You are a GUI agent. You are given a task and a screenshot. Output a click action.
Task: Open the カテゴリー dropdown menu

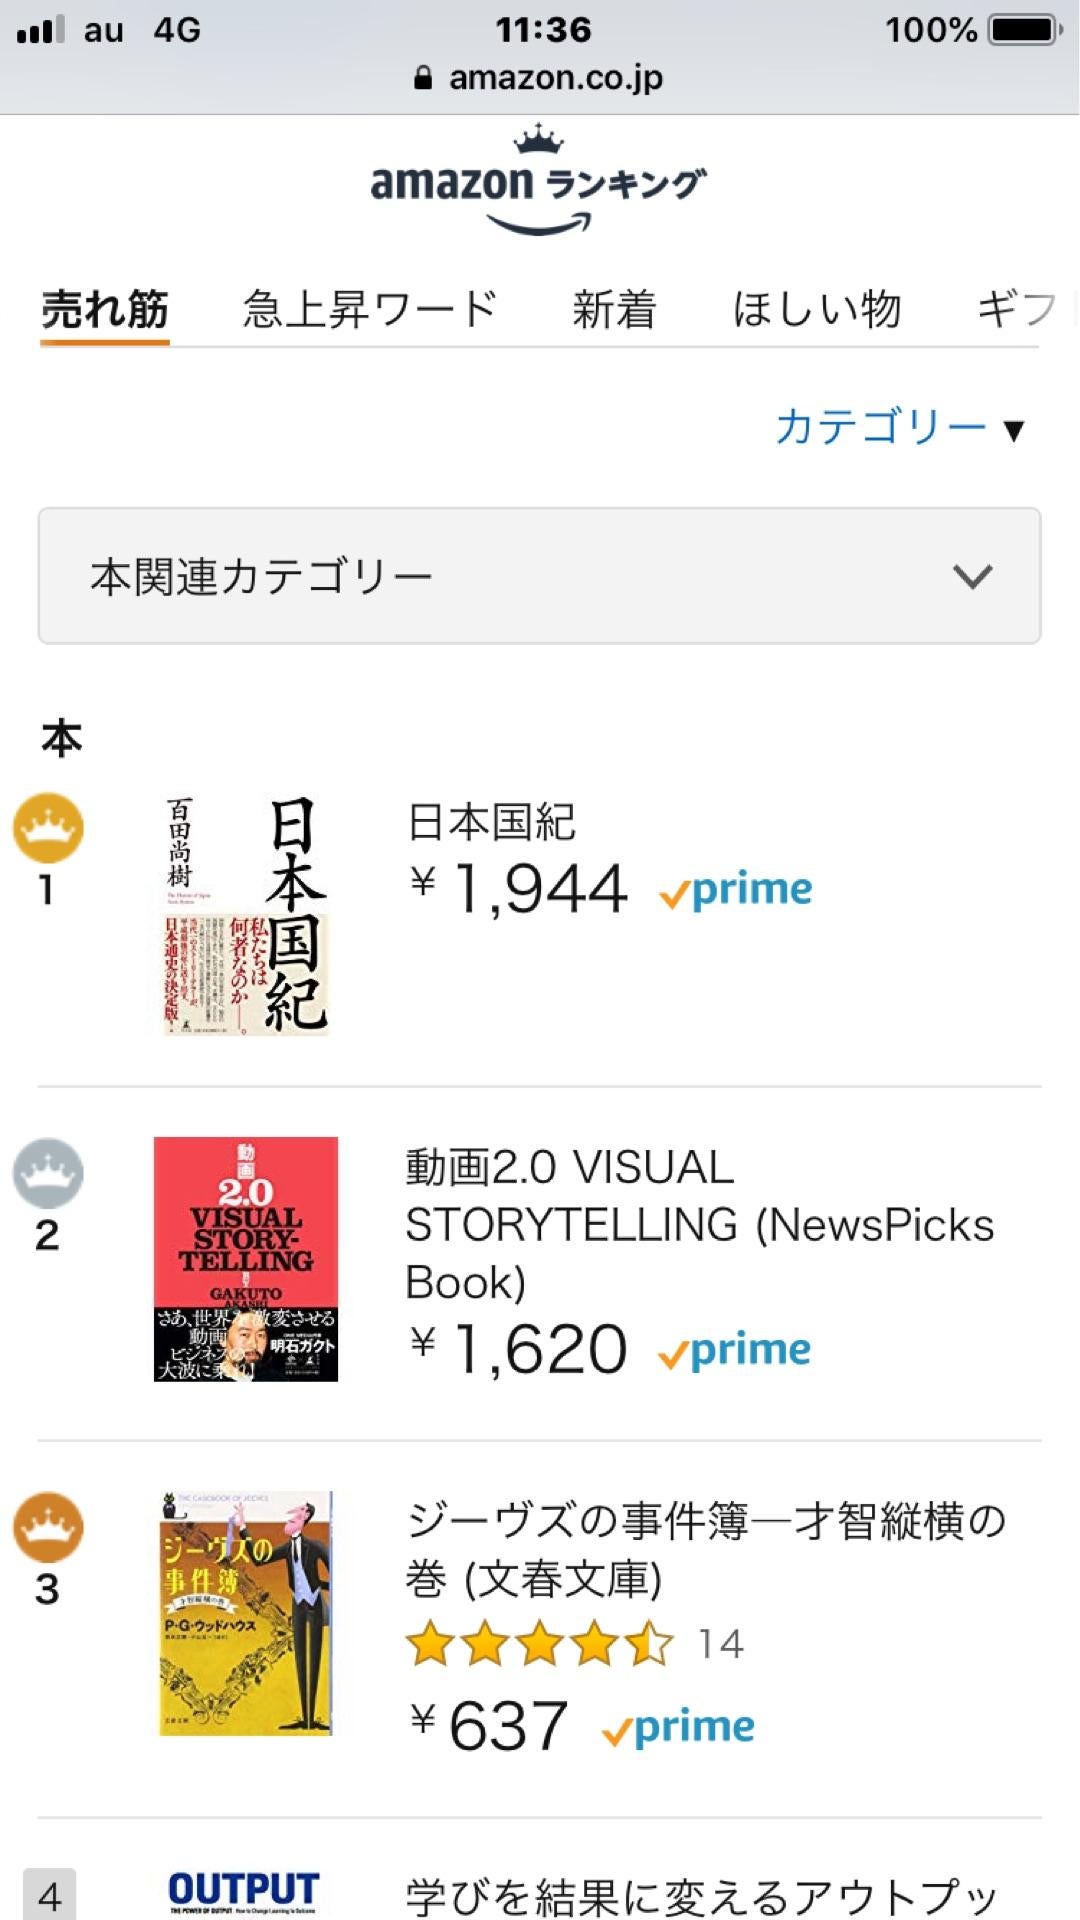coord(899,427)
